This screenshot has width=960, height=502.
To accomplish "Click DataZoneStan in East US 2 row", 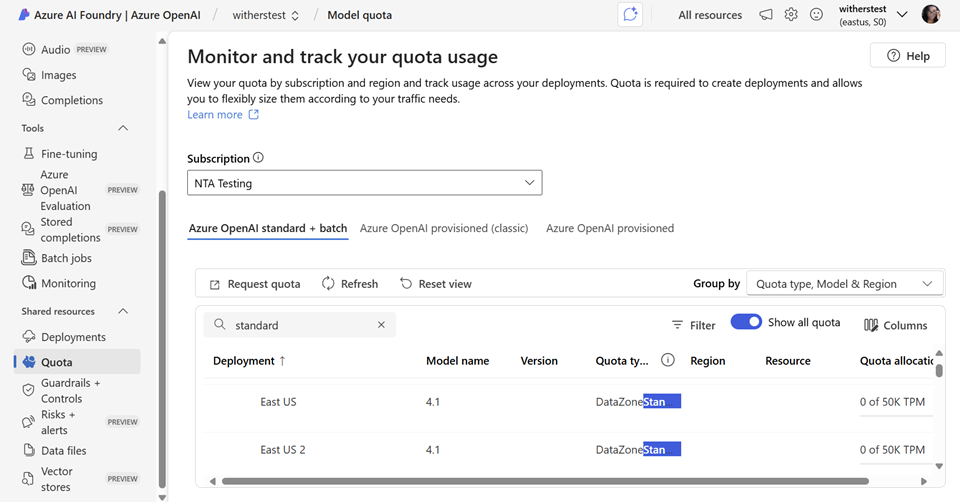I will coord(638,449).
